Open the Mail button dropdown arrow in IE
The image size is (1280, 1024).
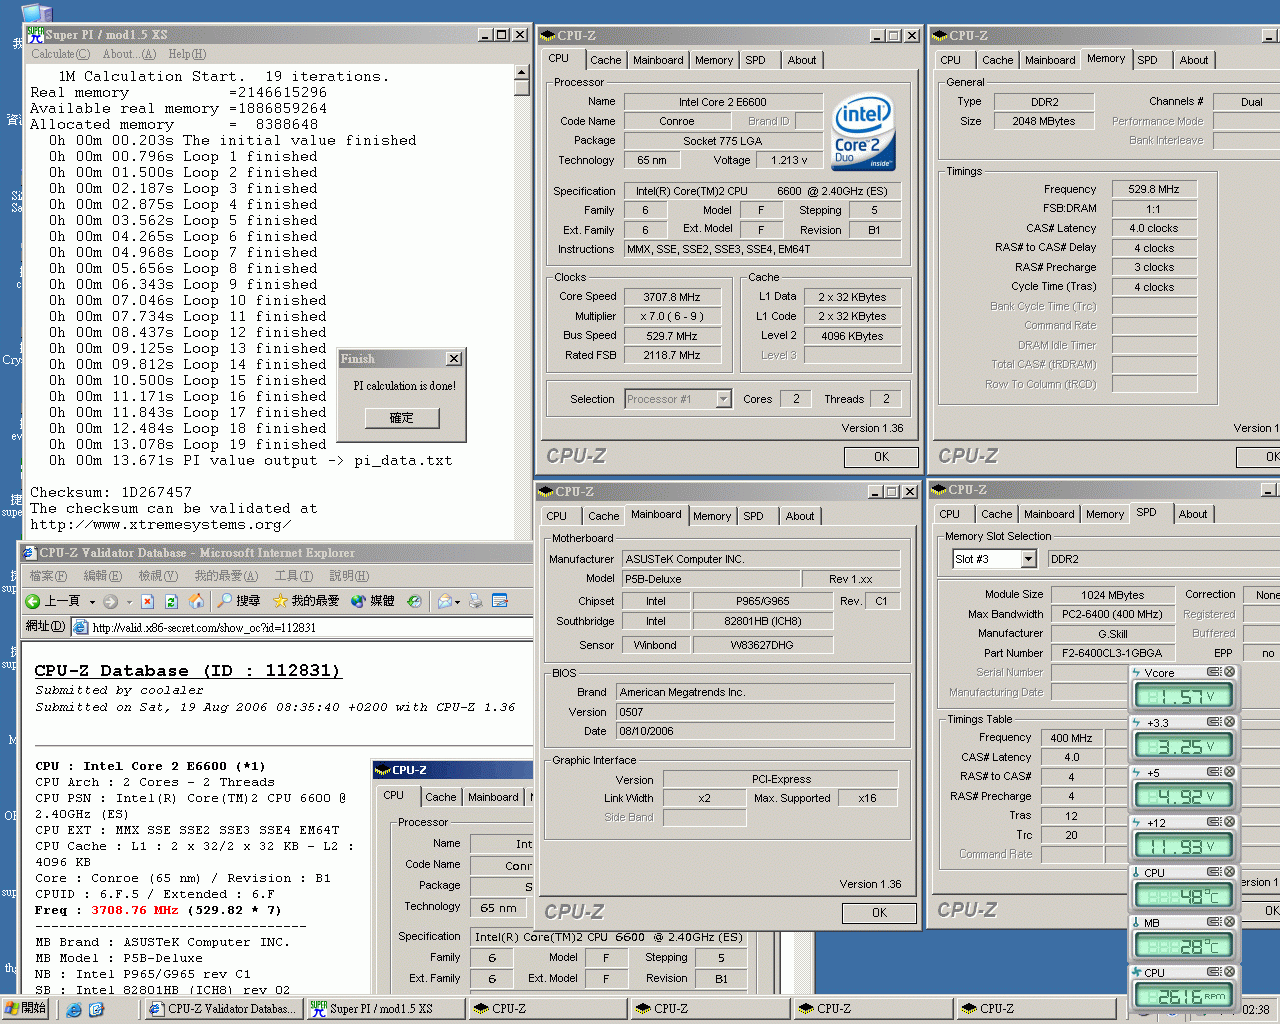tap(457, 602)
